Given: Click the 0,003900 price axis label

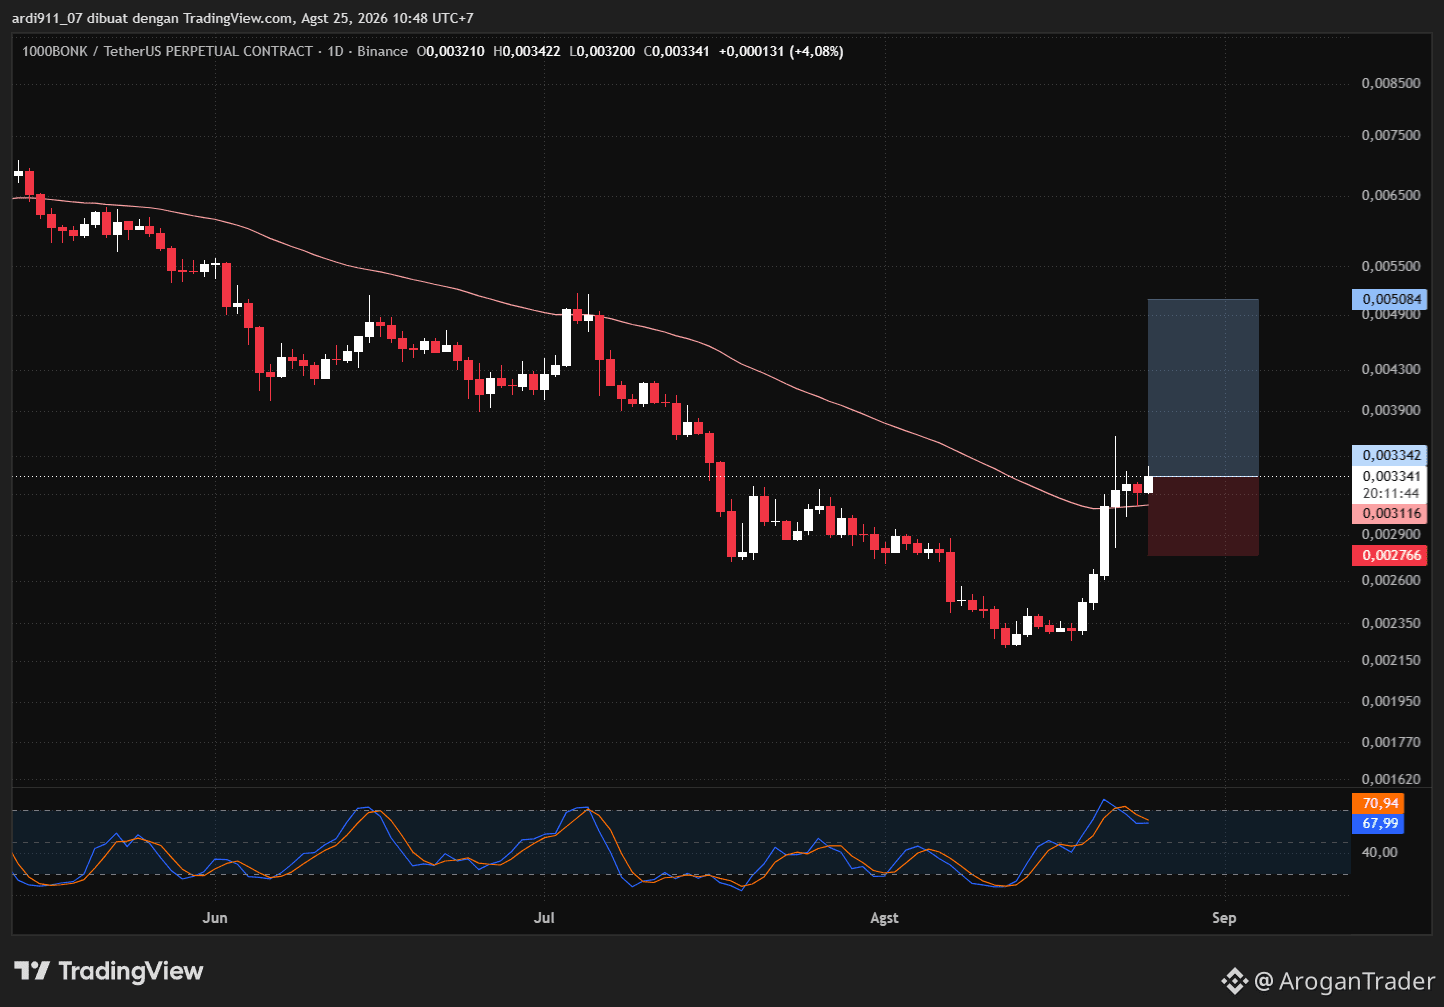Looking at the screenshot, I should tap(1391, 410).
